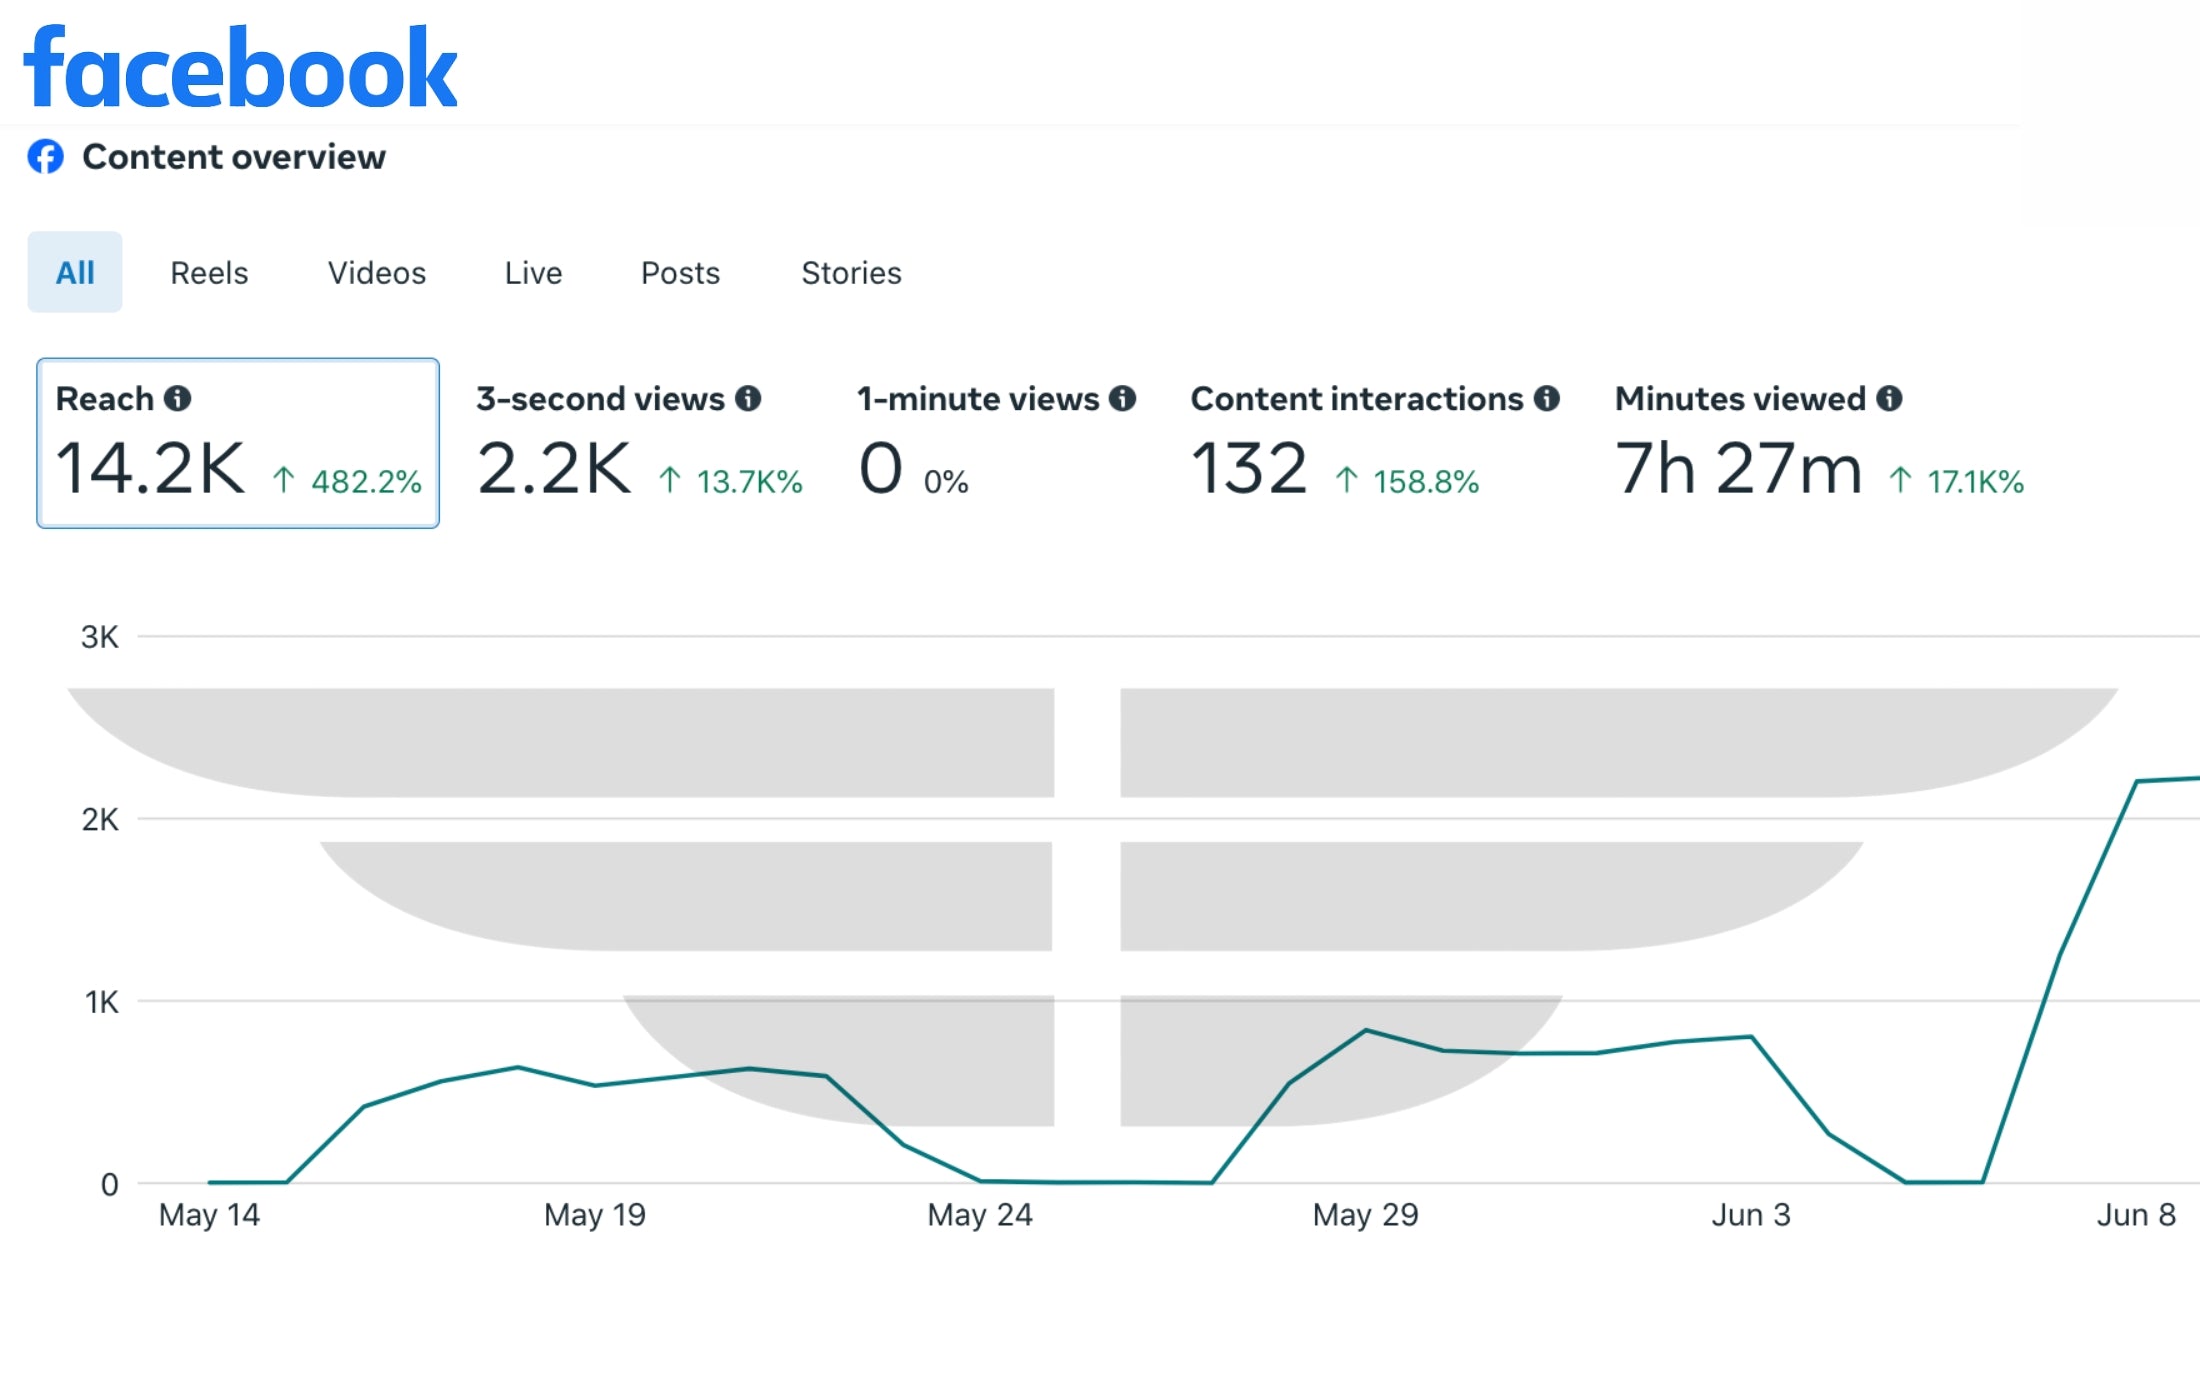Click the Facebook circle icon beside Content overview
The image size is (2200, 1400).
pos(45,157)
